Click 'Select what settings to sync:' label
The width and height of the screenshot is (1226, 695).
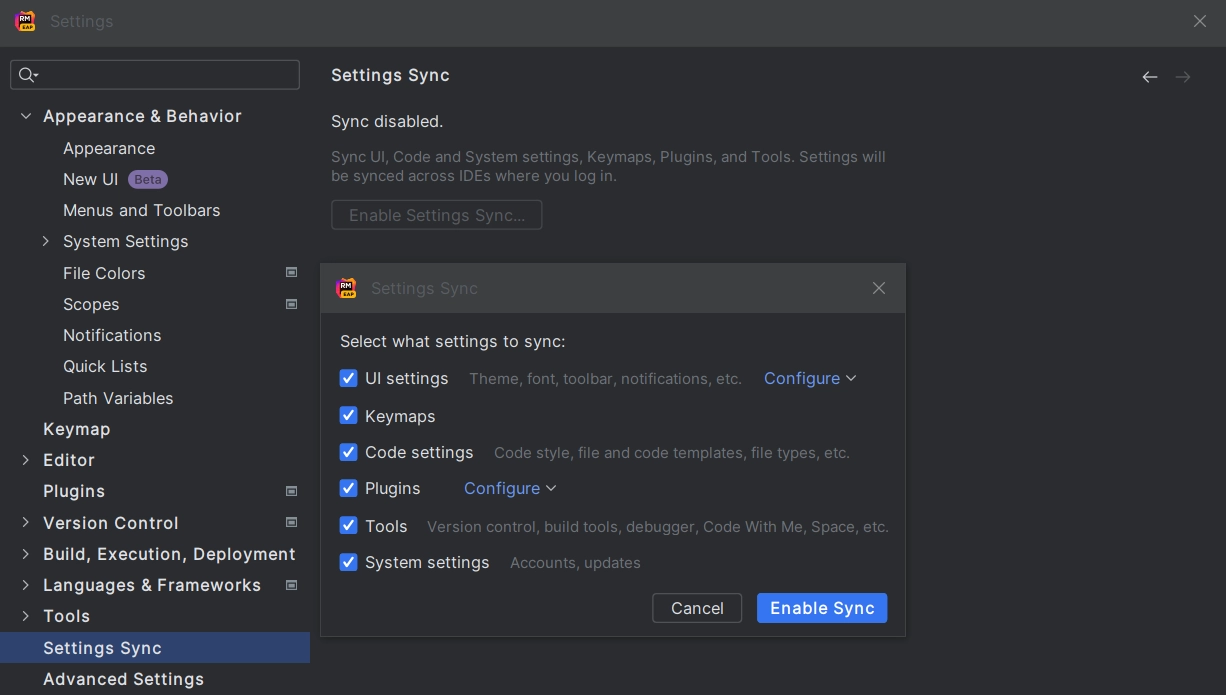click(453, 341)
